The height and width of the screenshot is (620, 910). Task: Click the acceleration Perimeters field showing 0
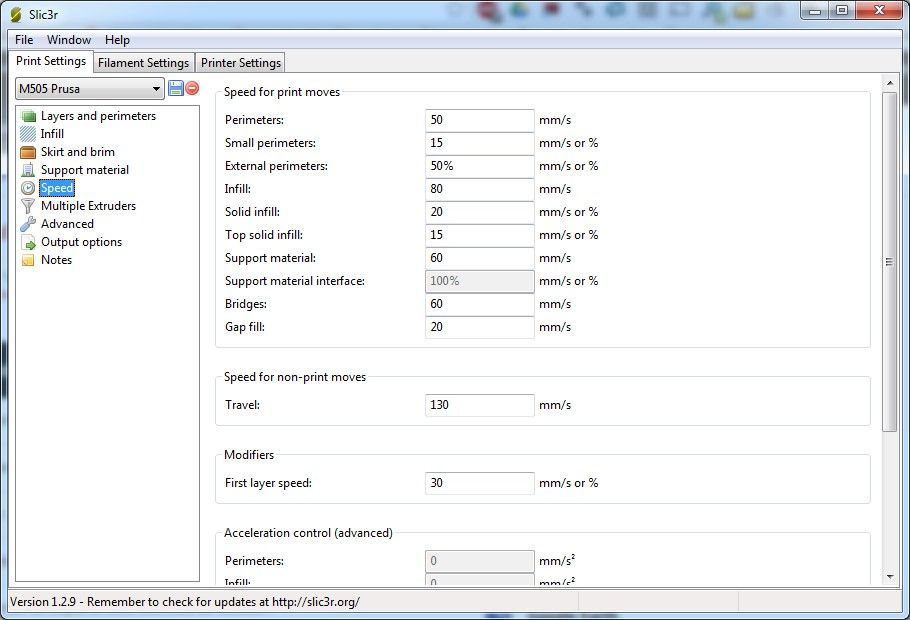479,561
